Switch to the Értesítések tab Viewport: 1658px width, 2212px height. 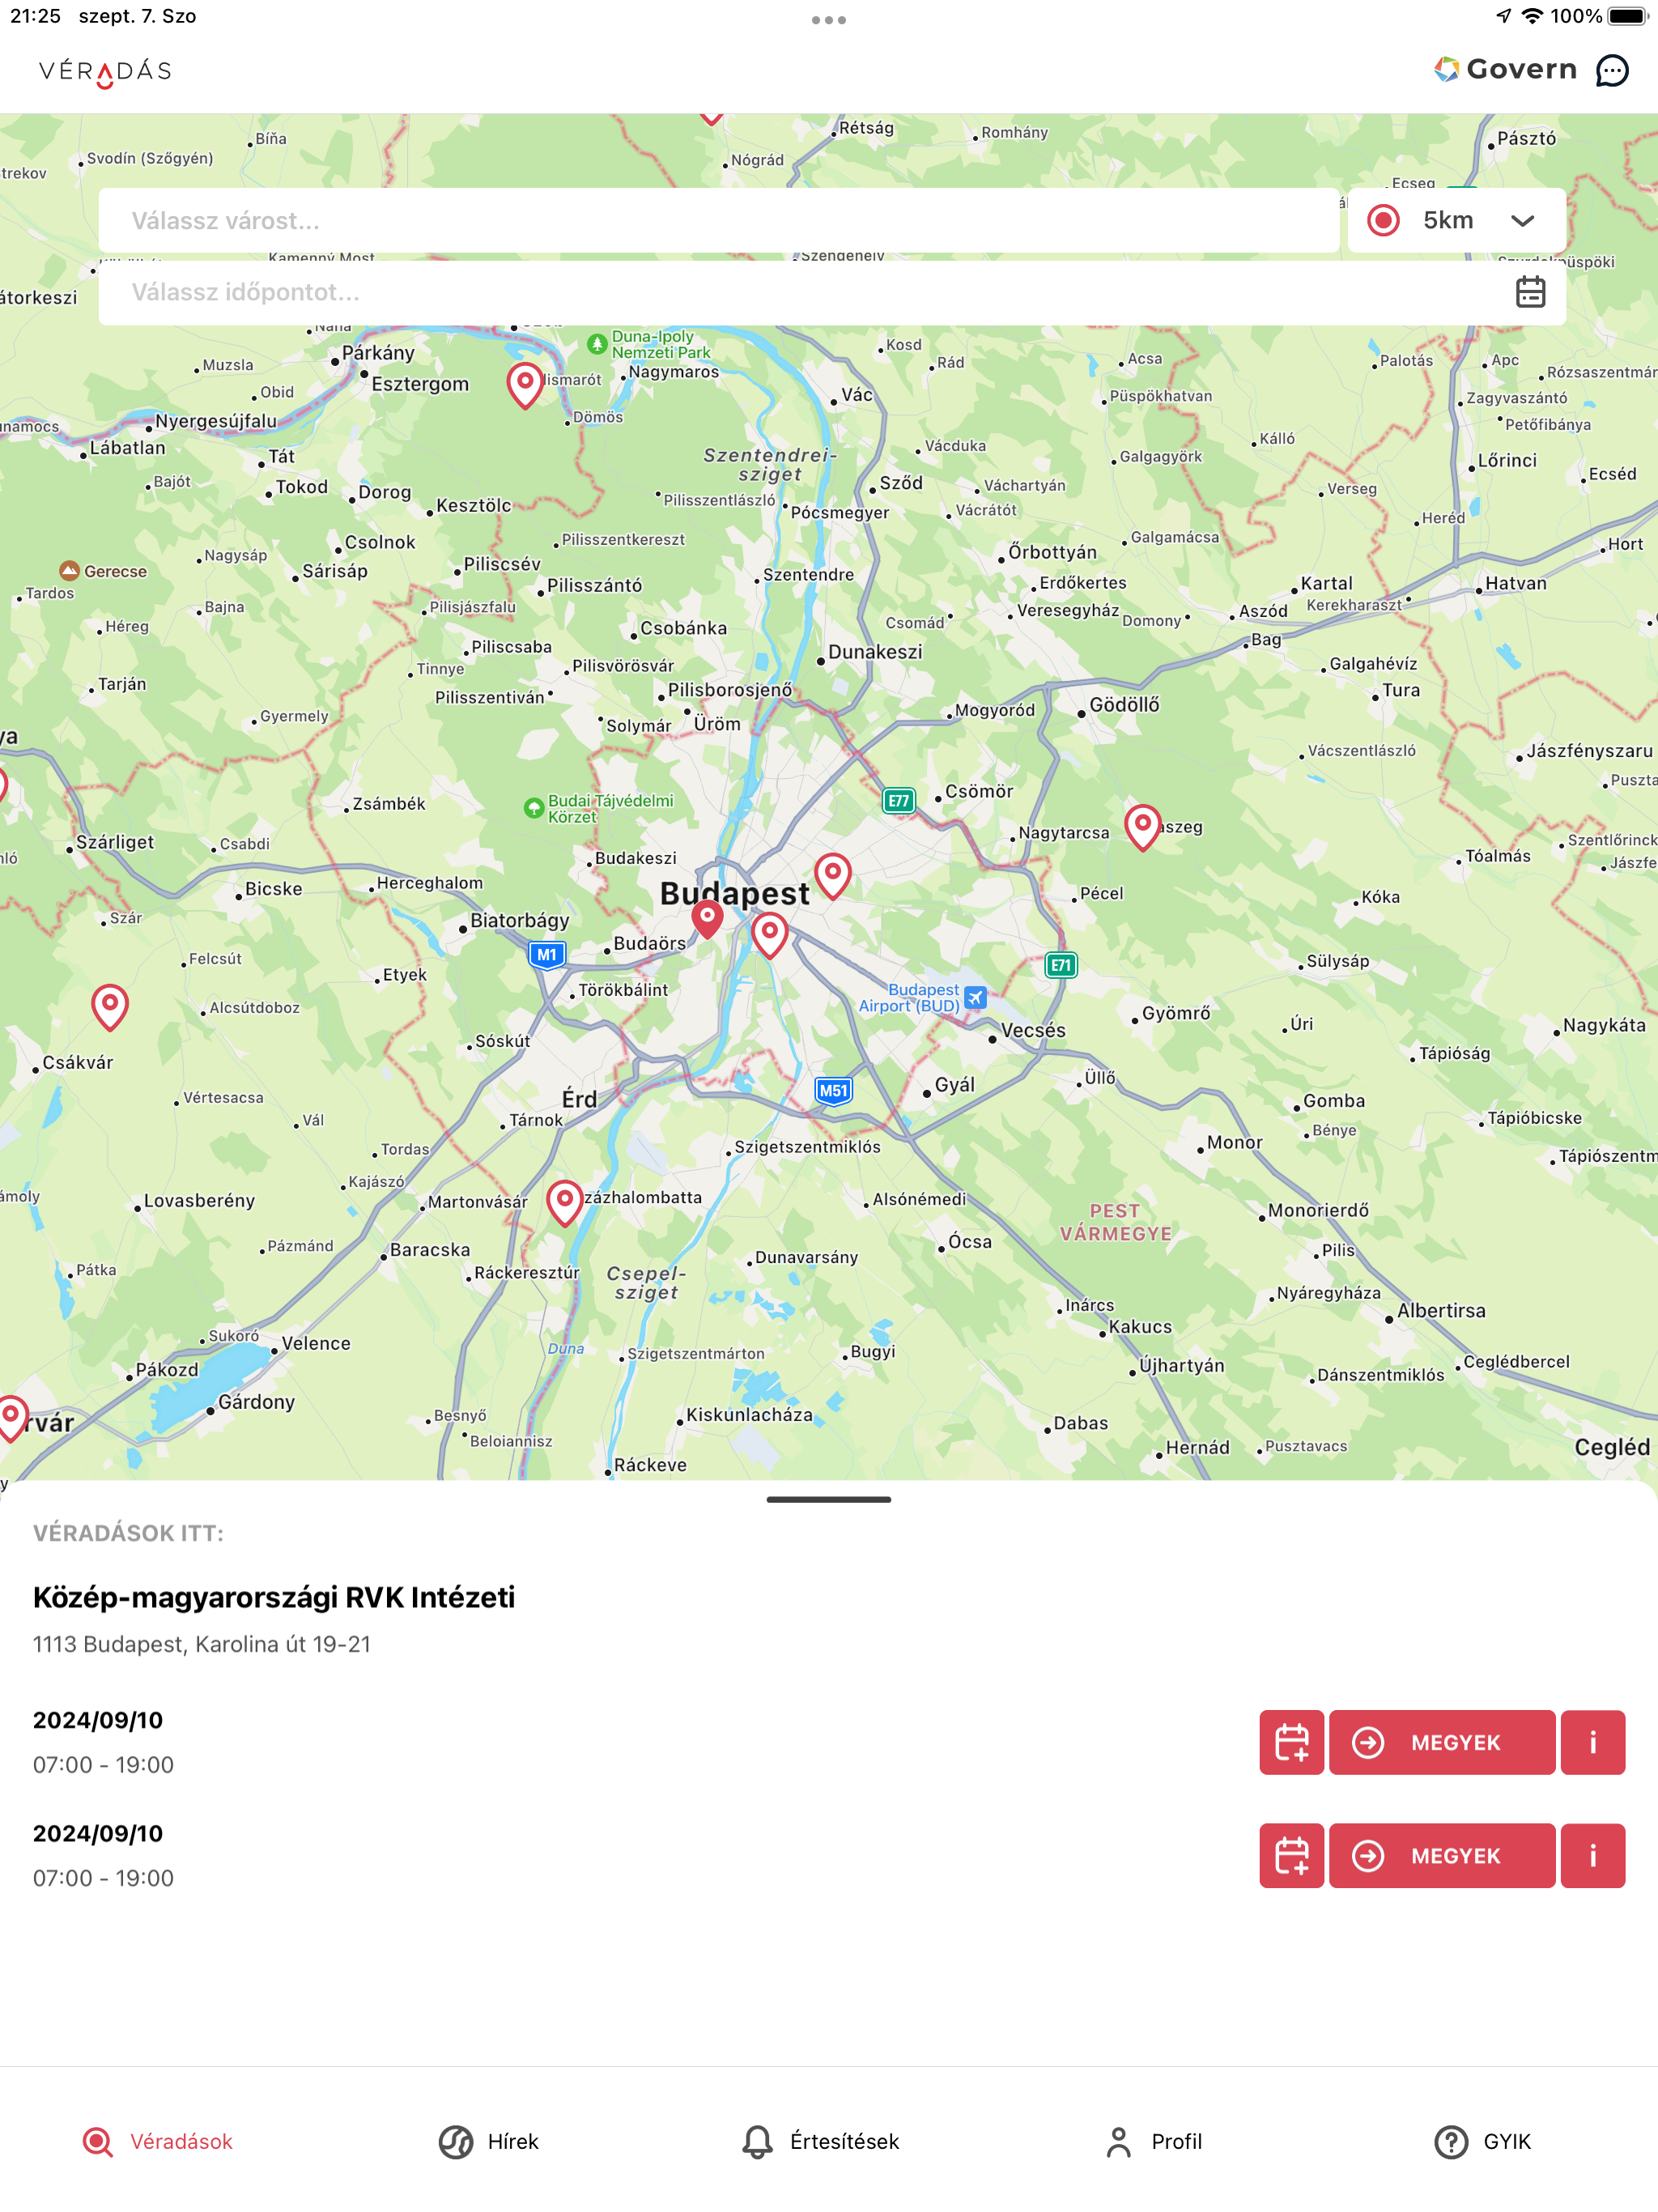(x=820, y=2141)
